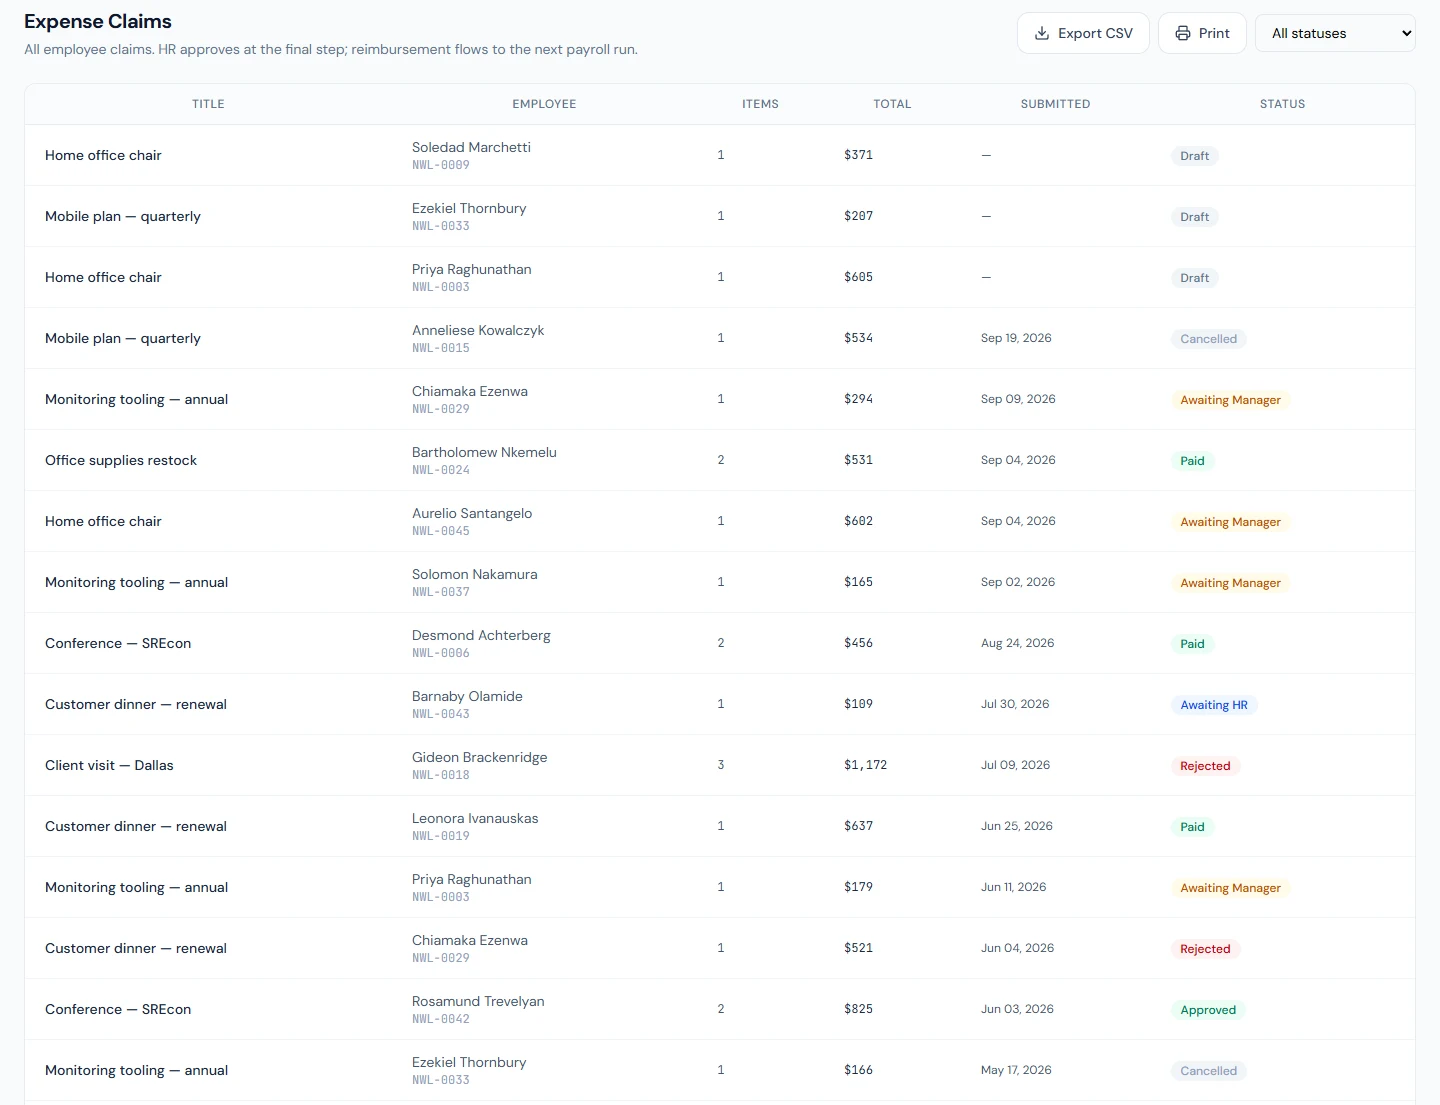Click Paid badge on the $637 claim
Screen dimensions: 1440x1105
click(x=1192, y=827)
